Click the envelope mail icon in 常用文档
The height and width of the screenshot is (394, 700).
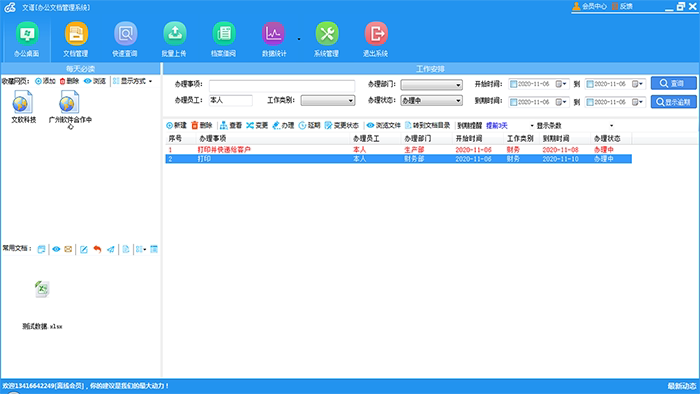68,249
